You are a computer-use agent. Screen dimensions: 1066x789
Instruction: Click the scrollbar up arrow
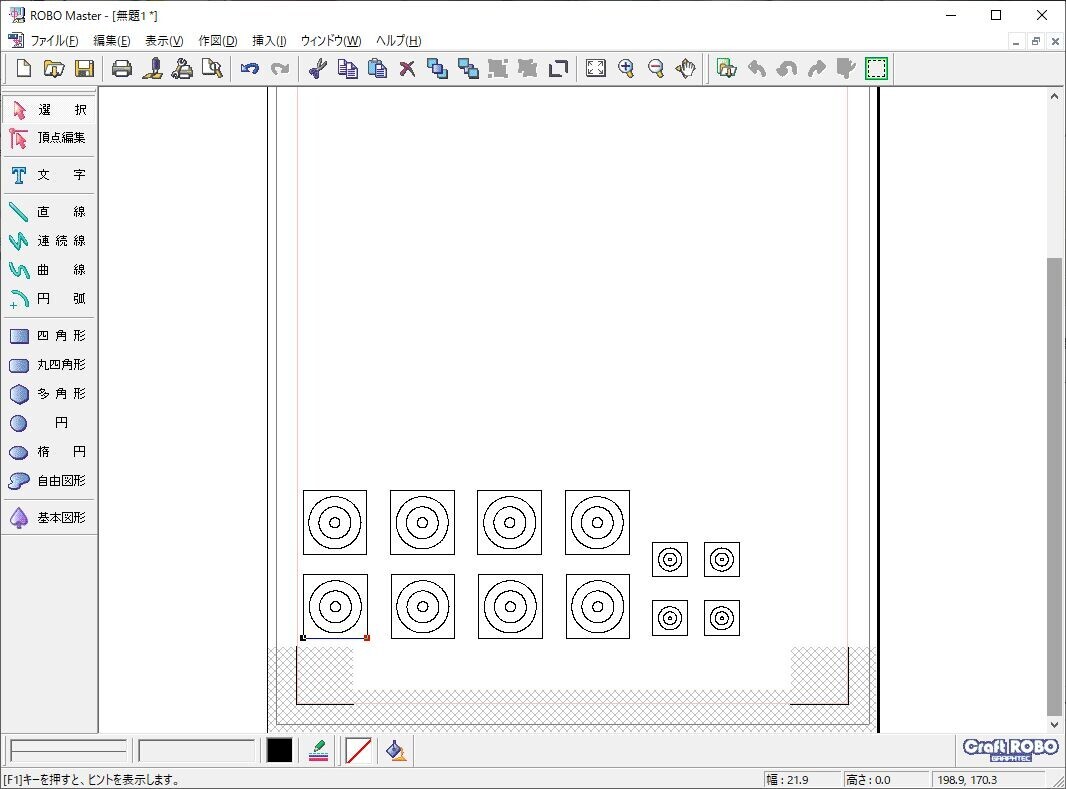click(1054, 97)
